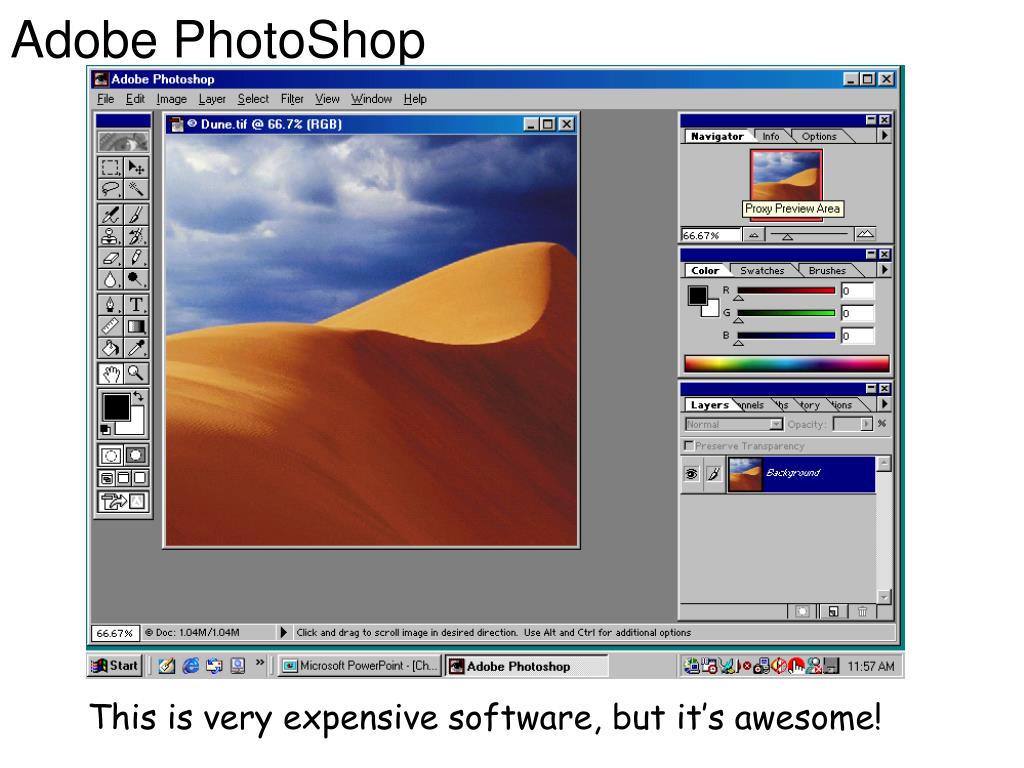Select the Hand tool
1024x768 pixels.
(110, 374)
